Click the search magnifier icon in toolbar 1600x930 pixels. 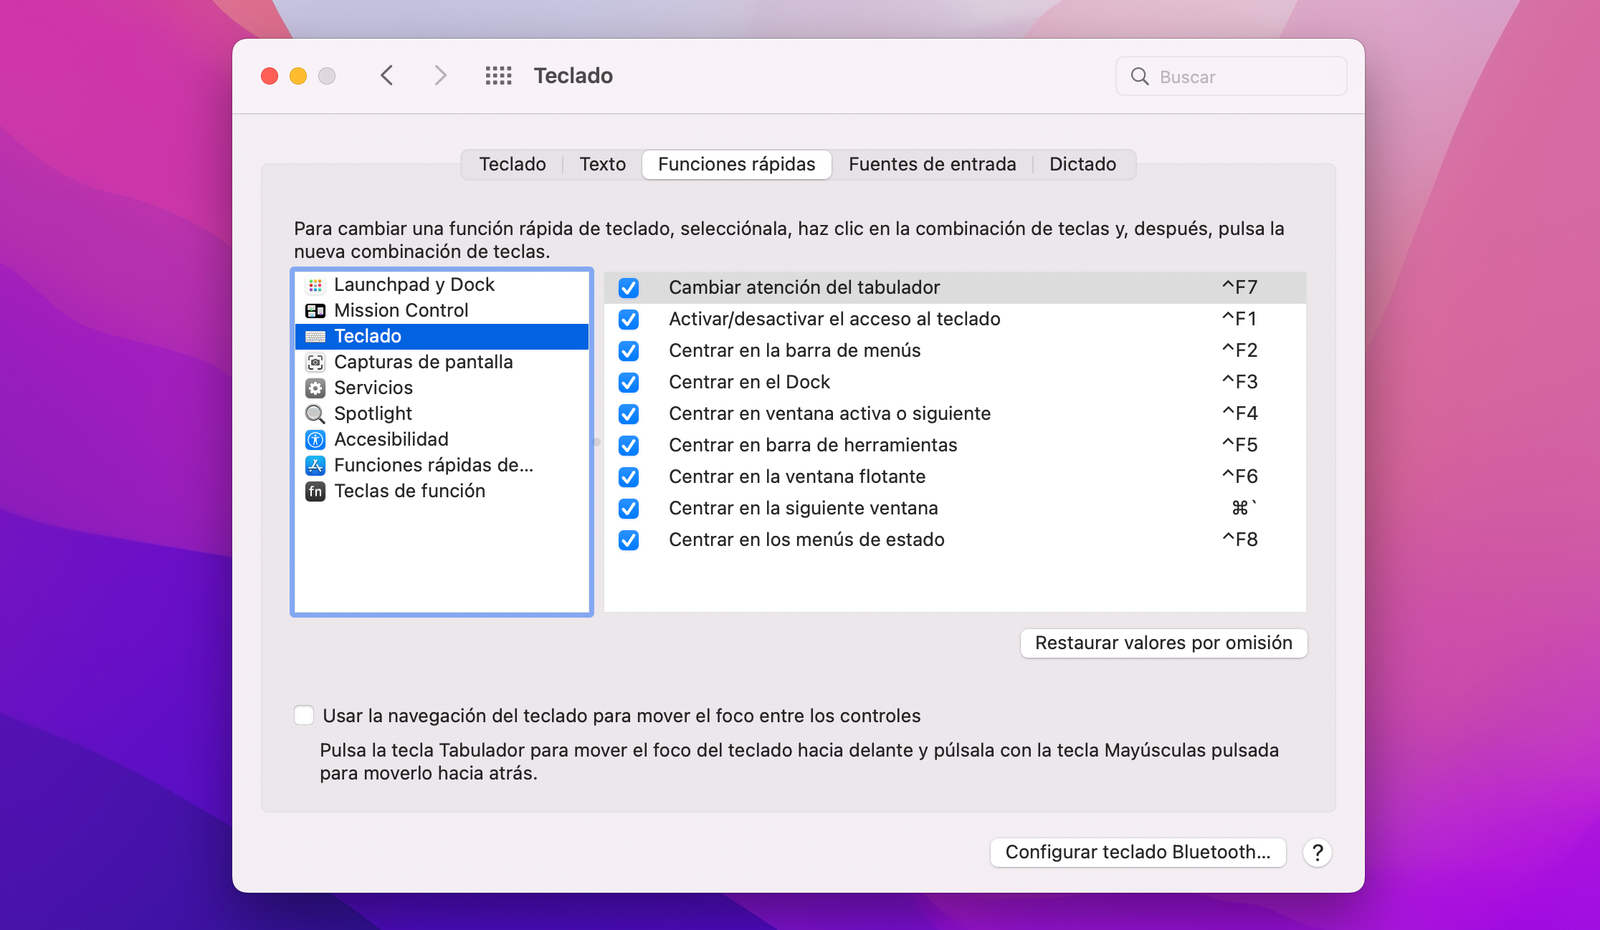1139,76
